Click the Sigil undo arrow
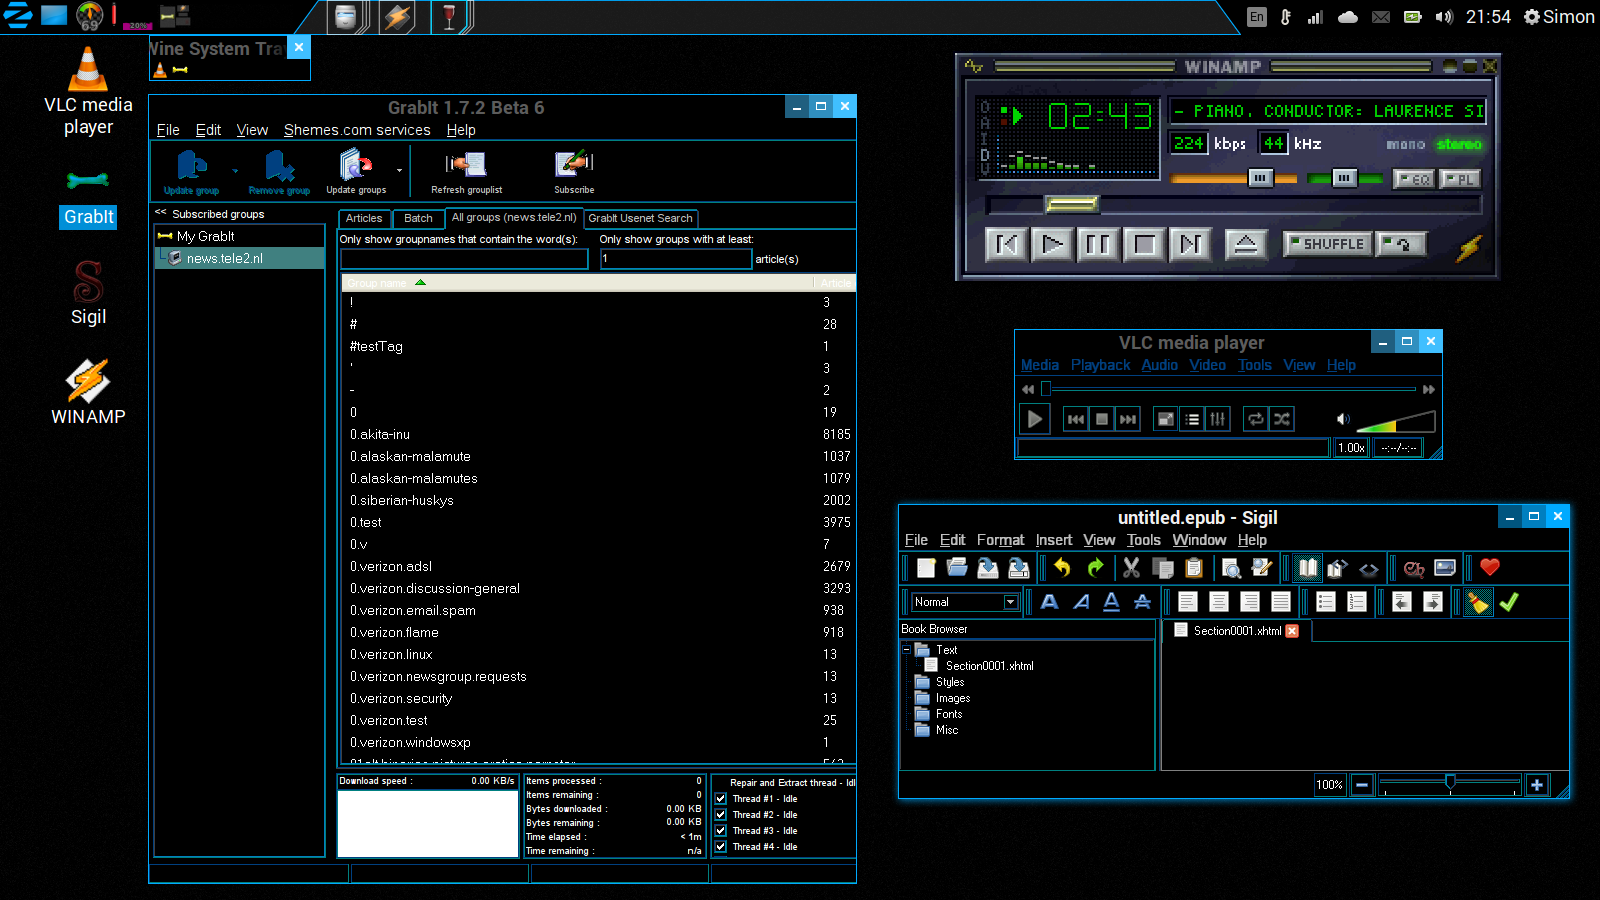This screenshot has height=900, width=1600. coord(1062,568)
